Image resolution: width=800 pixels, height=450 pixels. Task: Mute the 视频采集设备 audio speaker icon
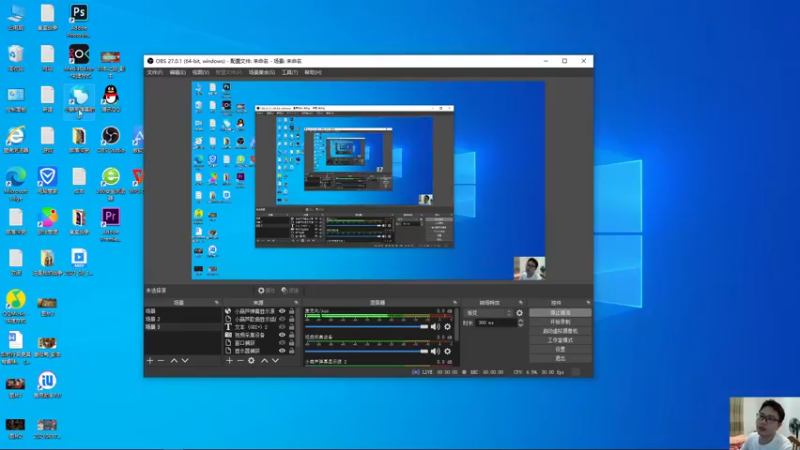tap(435, 351)
